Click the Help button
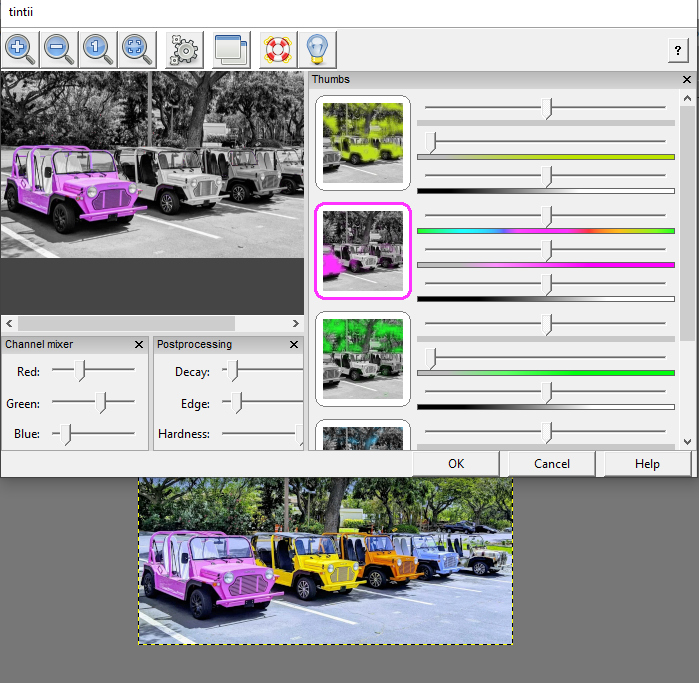 (x=647, y=464)
